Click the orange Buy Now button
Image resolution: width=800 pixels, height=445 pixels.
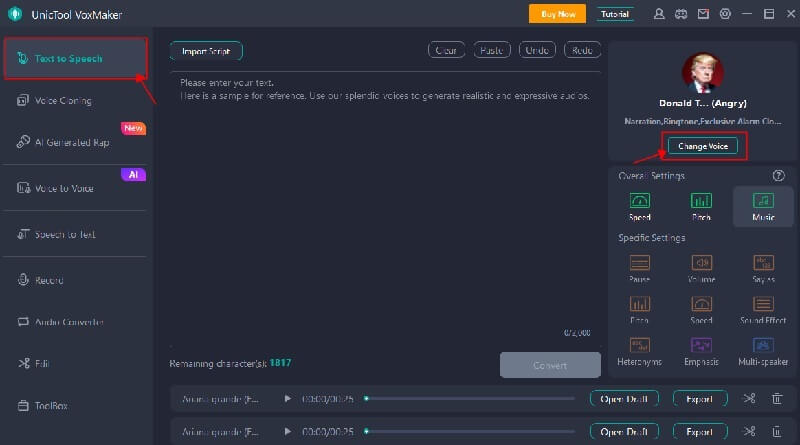pyautogui.click(x=558, y=14)
